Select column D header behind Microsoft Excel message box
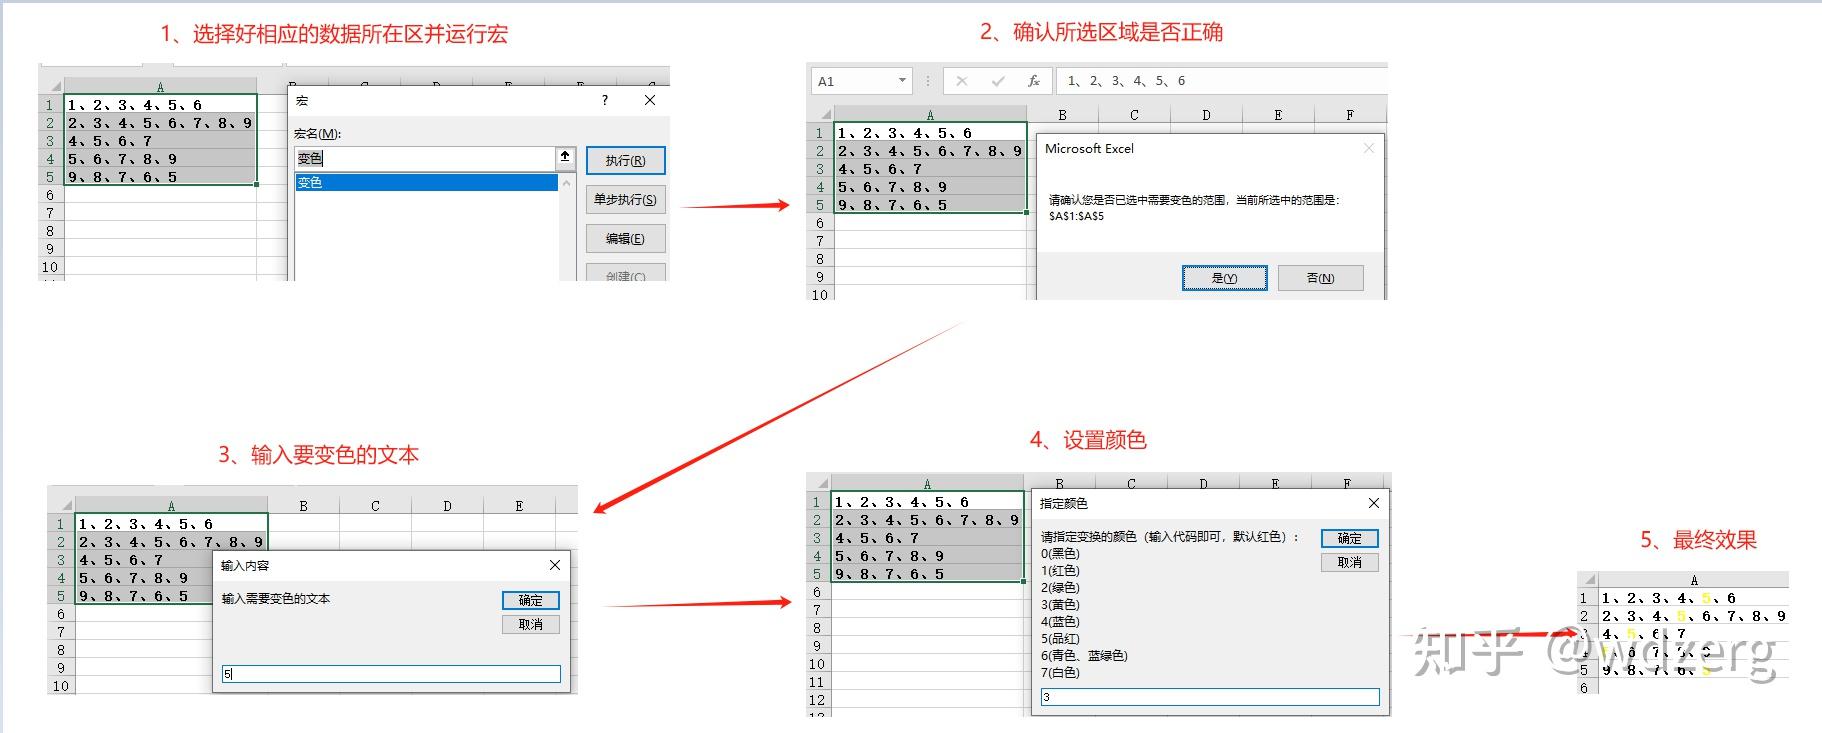The height and width of the screenshot is (733, 1822). (x=1206, y=114)
